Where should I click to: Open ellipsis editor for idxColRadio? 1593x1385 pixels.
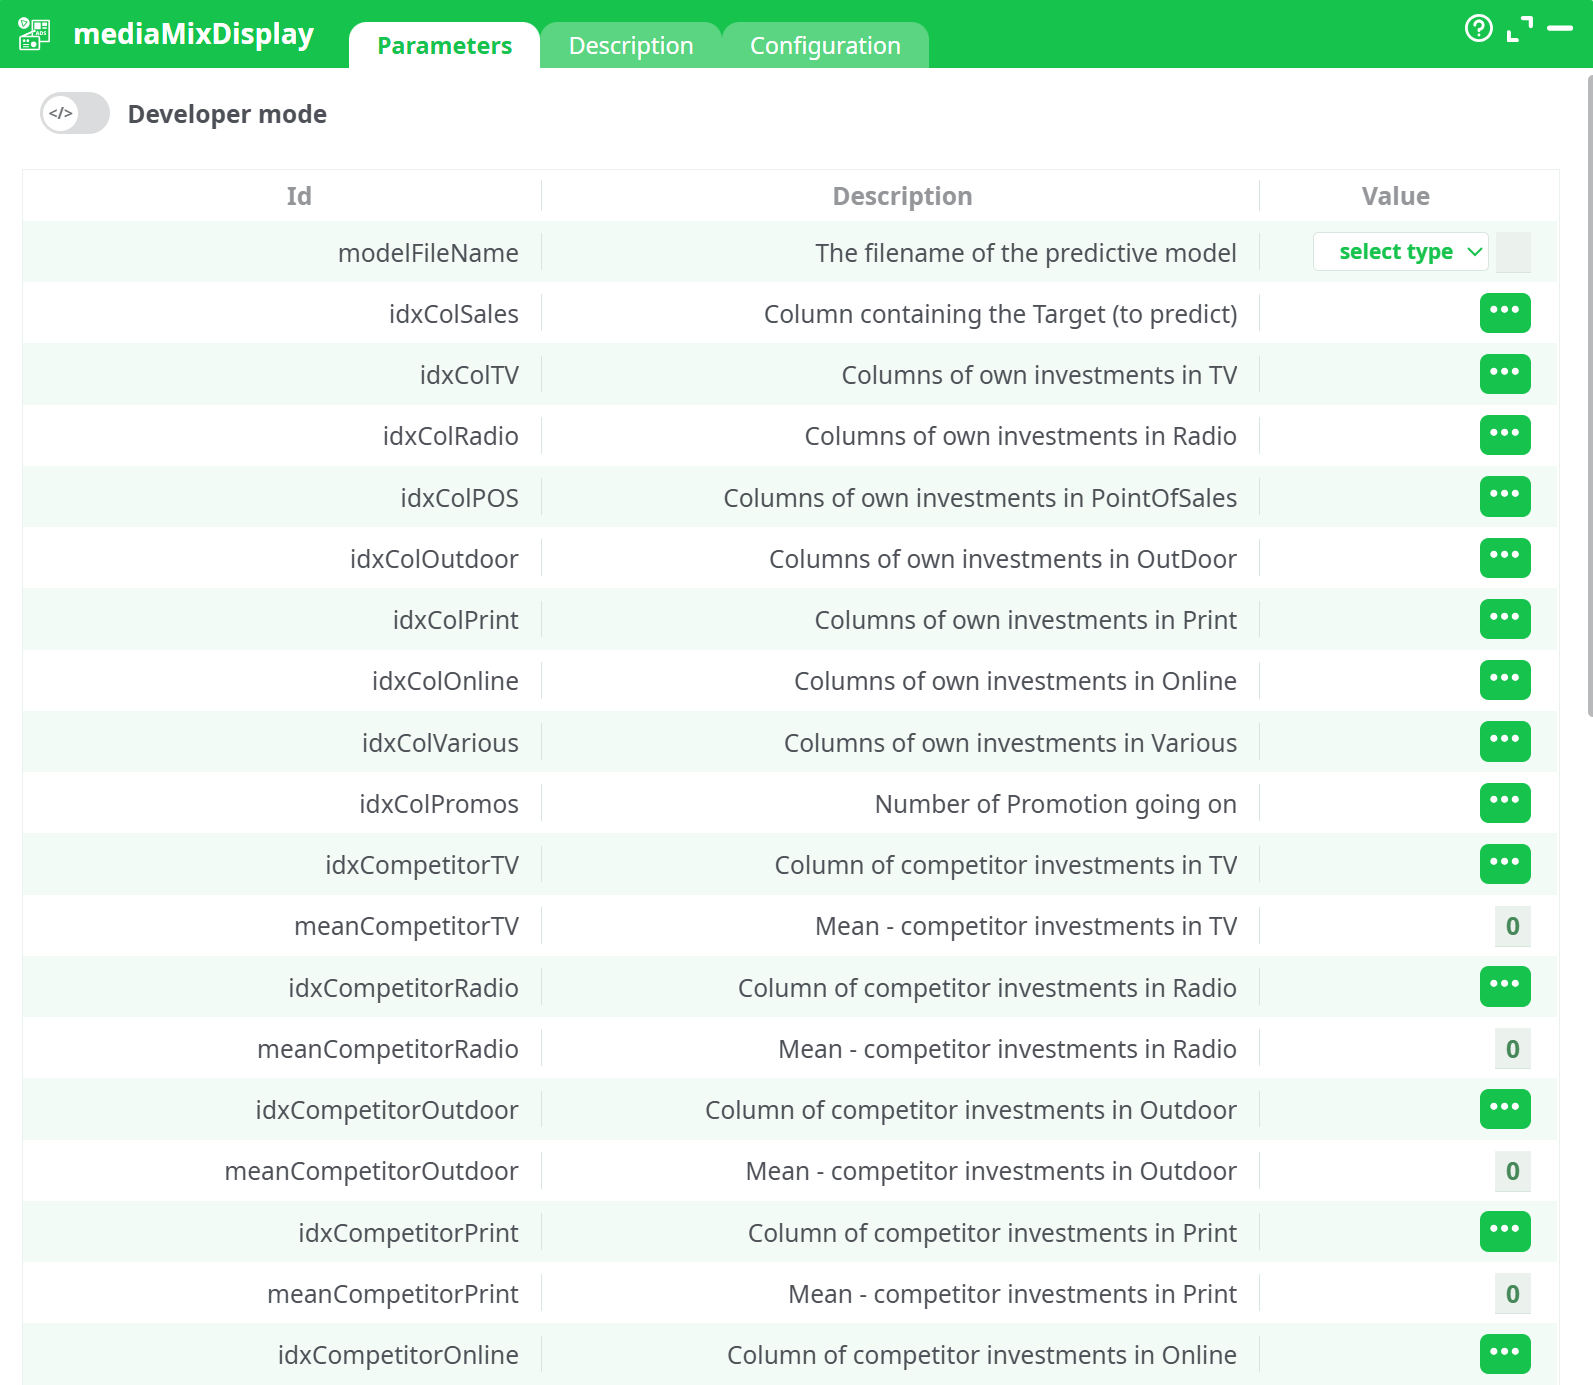1504,435
